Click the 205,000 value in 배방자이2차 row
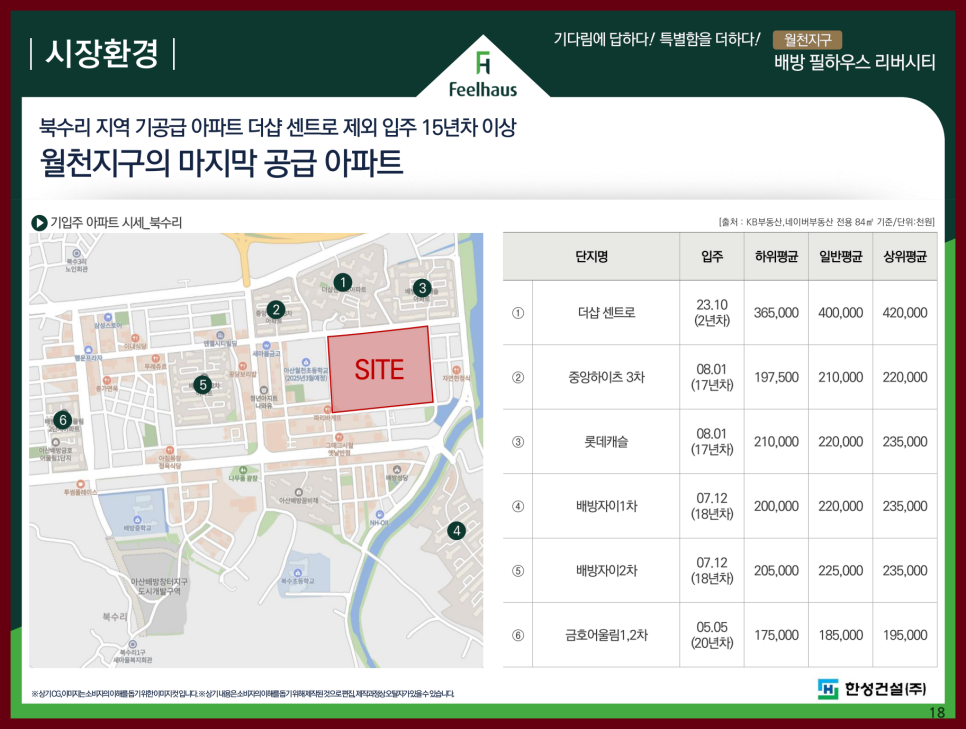Viewport: 966px width, 729px height. [x=776, y=571]
